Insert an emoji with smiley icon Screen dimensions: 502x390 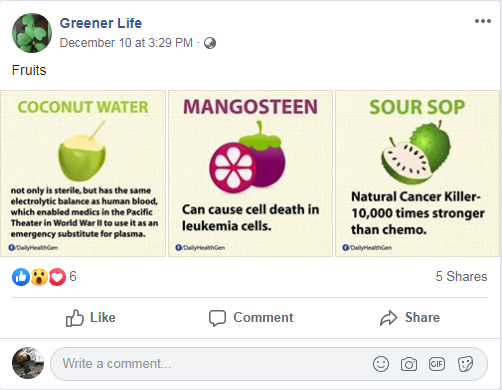coord(381,364)
